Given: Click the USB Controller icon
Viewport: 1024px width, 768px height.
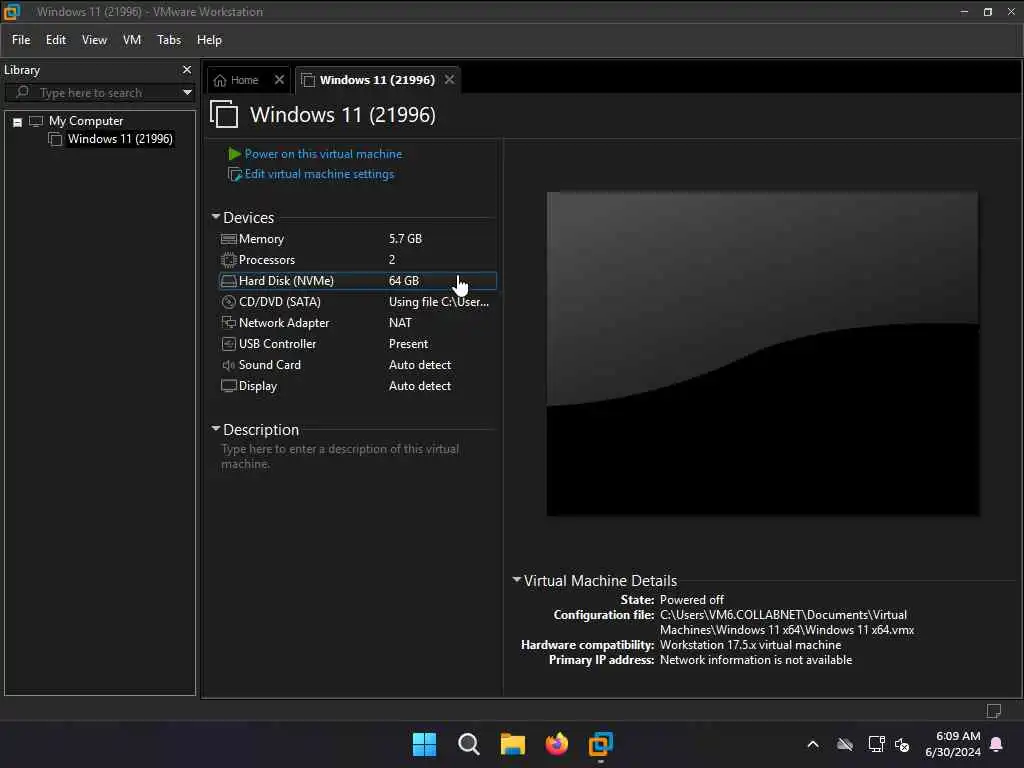Looking at the screenshot, I should tap(229, 344).
